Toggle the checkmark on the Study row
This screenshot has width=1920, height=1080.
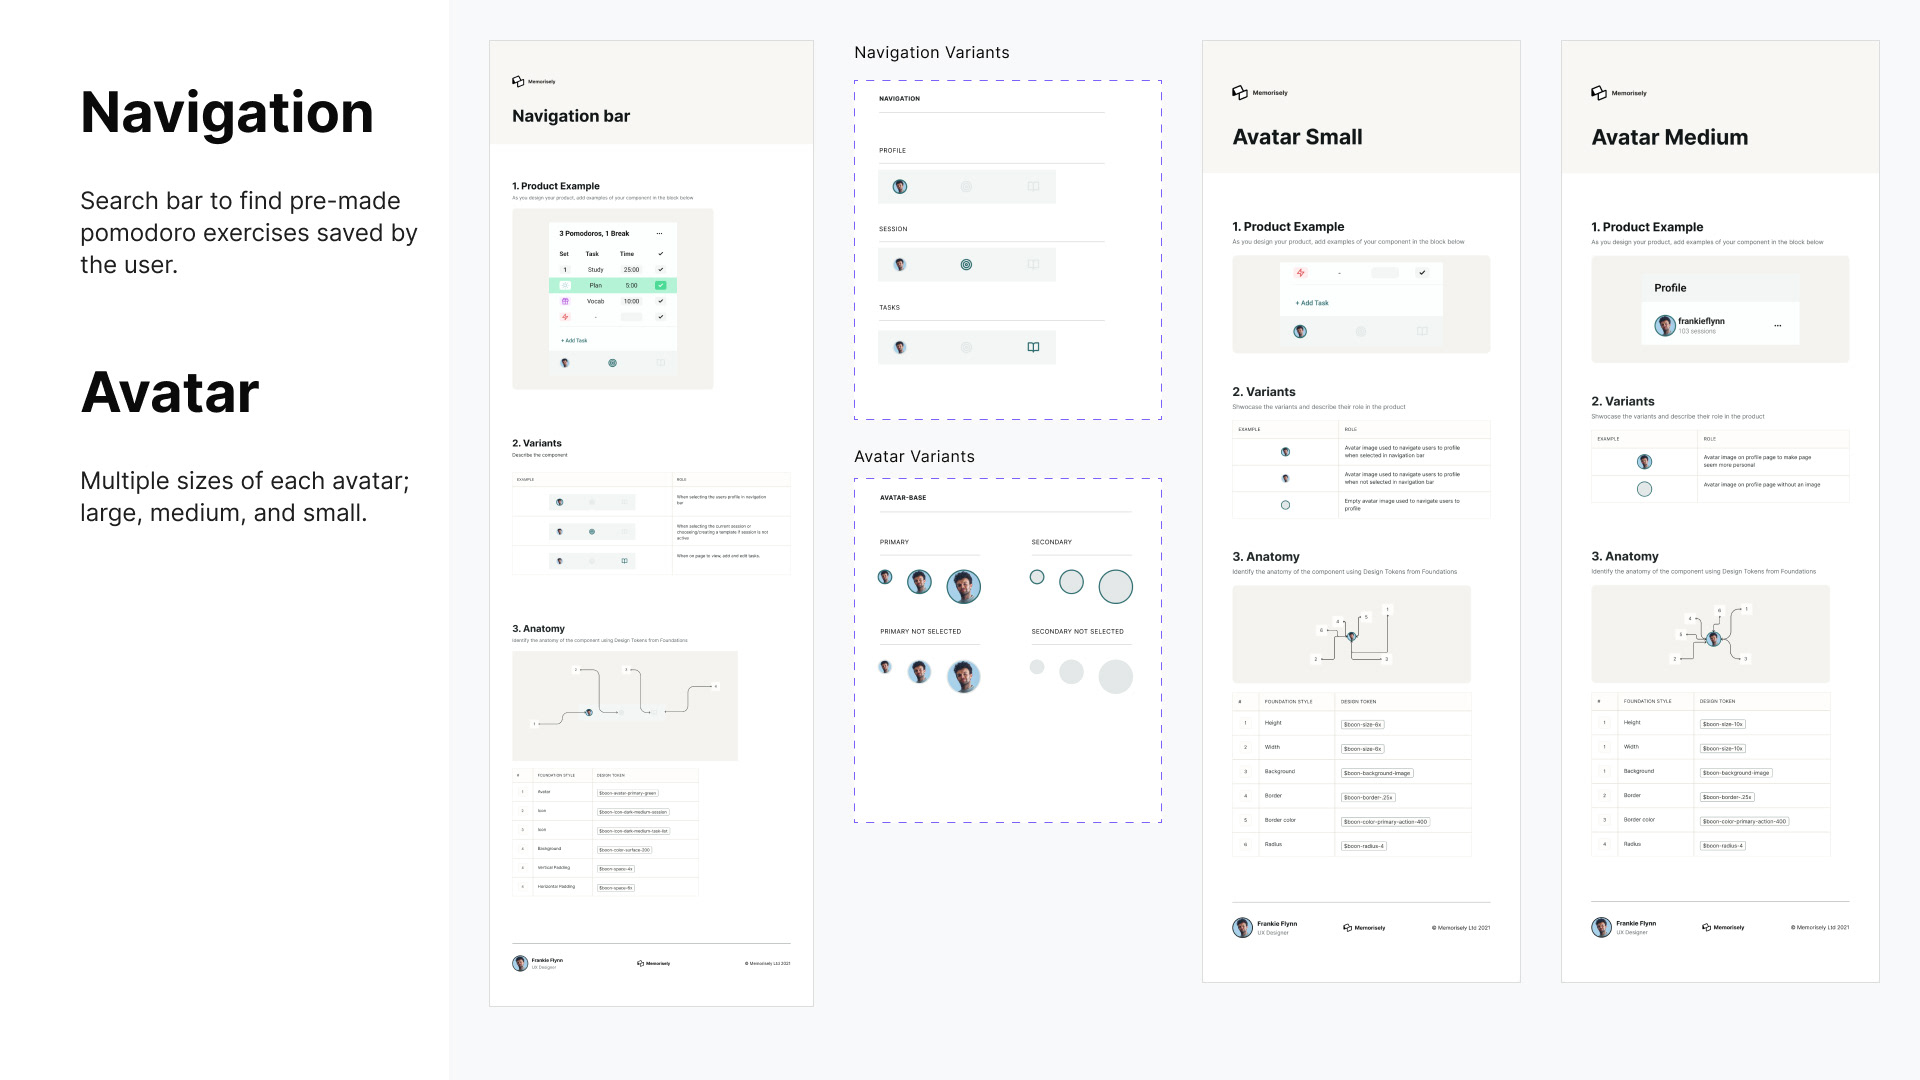point(660,270)
